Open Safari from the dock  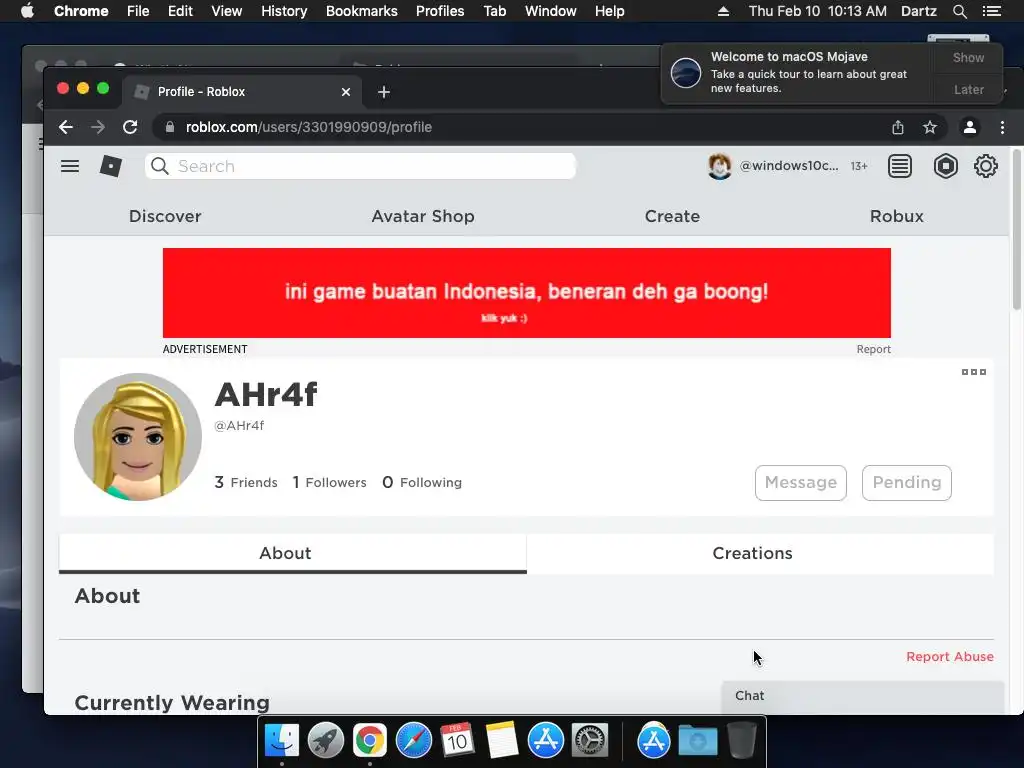coord(413,741)
